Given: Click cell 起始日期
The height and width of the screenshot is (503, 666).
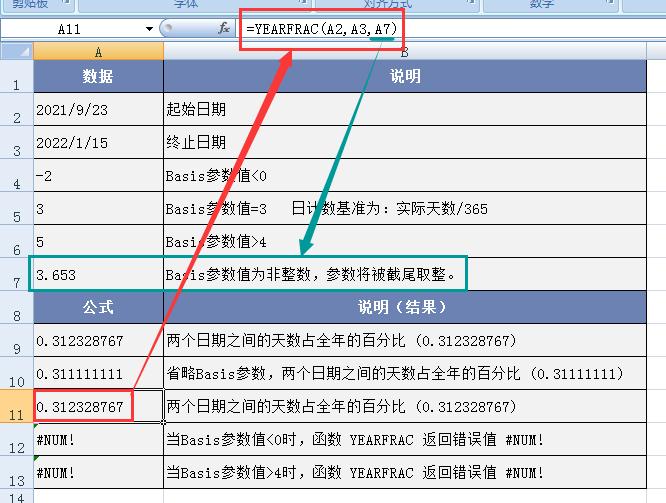Looking at the screenshot, I should 405,109.
